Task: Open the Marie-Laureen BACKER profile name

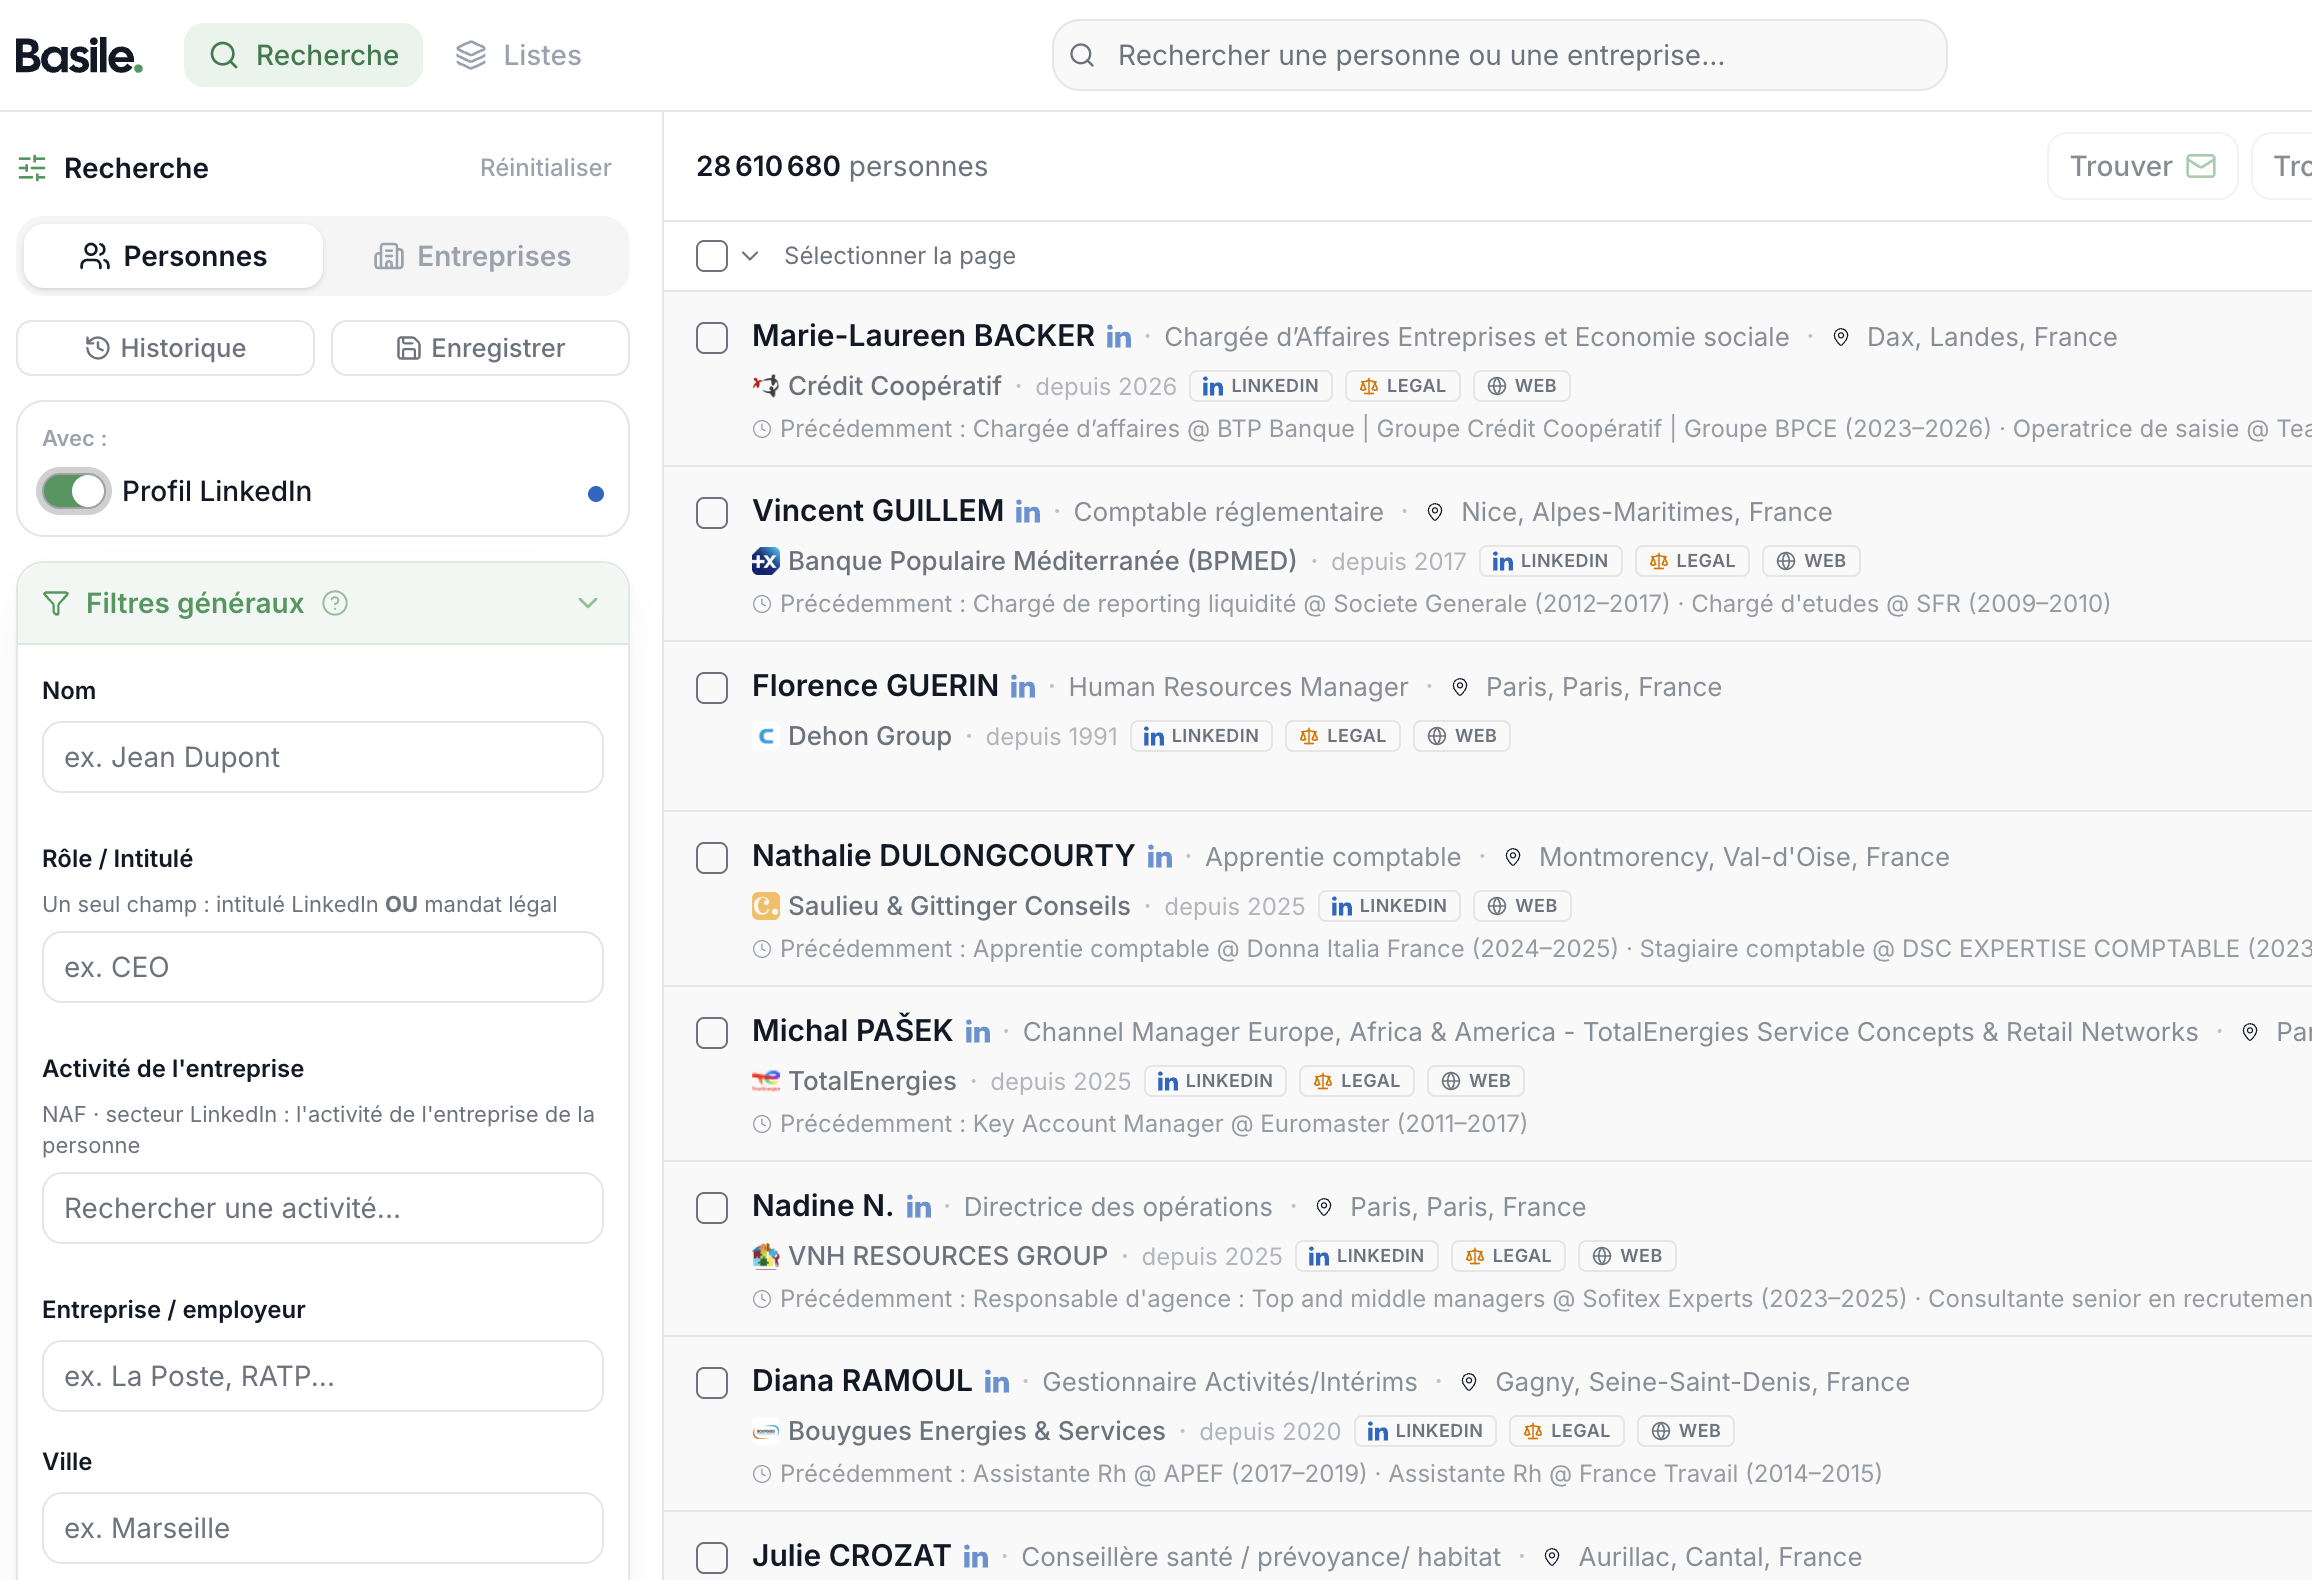Action: [923, 336]
